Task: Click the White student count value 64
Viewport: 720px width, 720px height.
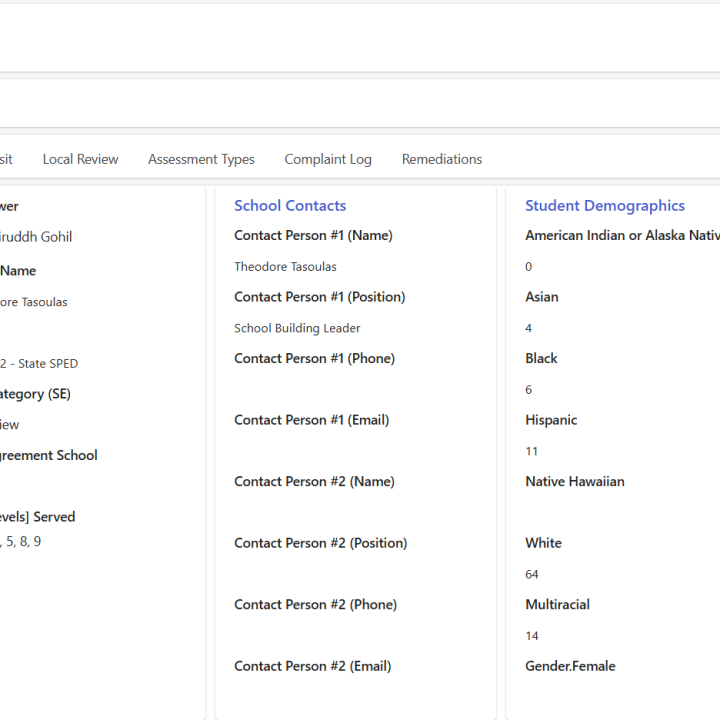Action: (x=532, y=574)
